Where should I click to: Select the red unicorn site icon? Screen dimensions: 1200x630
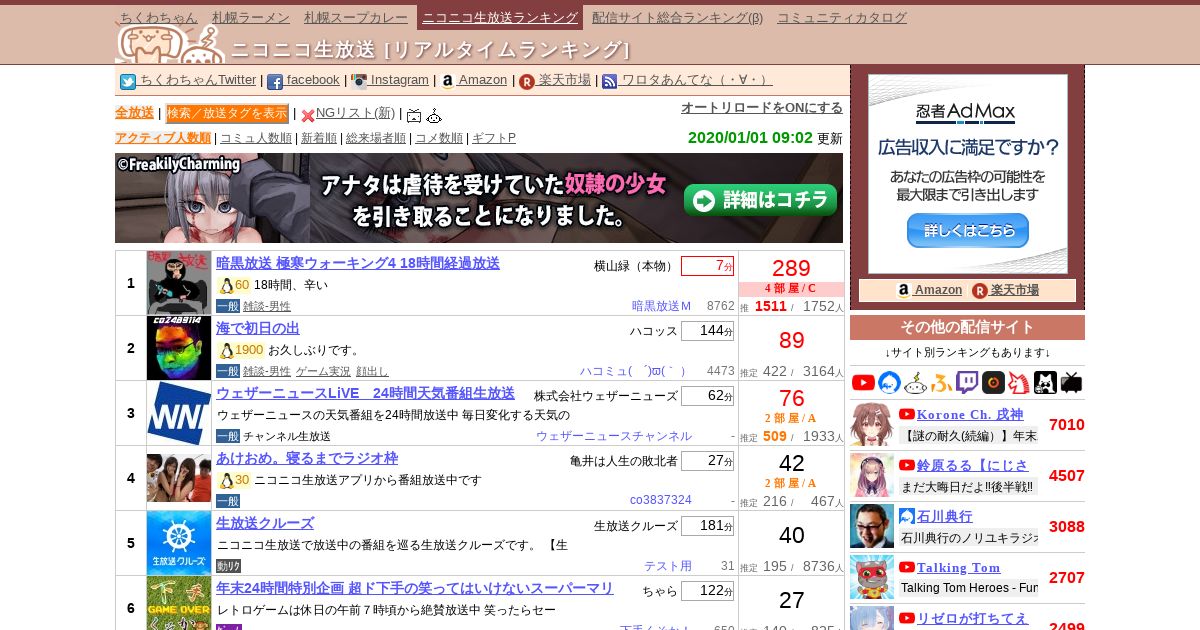1019,382
